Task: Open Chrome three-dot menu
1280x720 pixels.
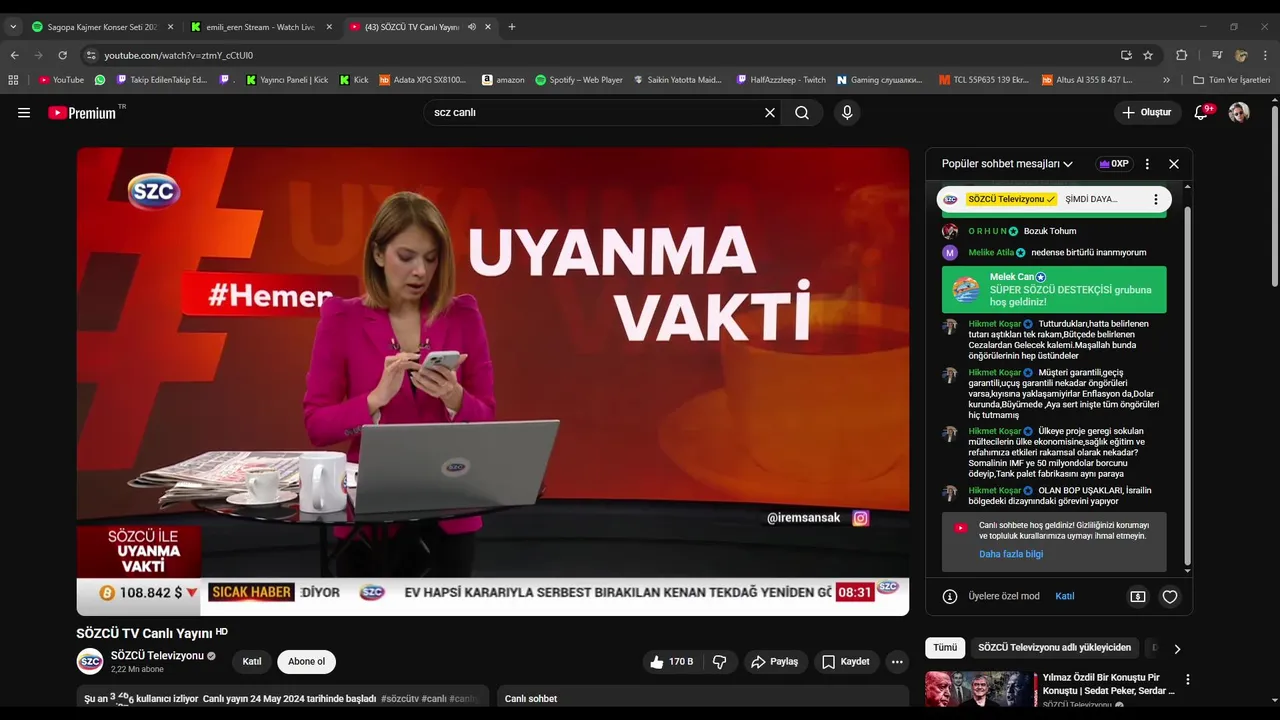Action: tap(1266, 55)
